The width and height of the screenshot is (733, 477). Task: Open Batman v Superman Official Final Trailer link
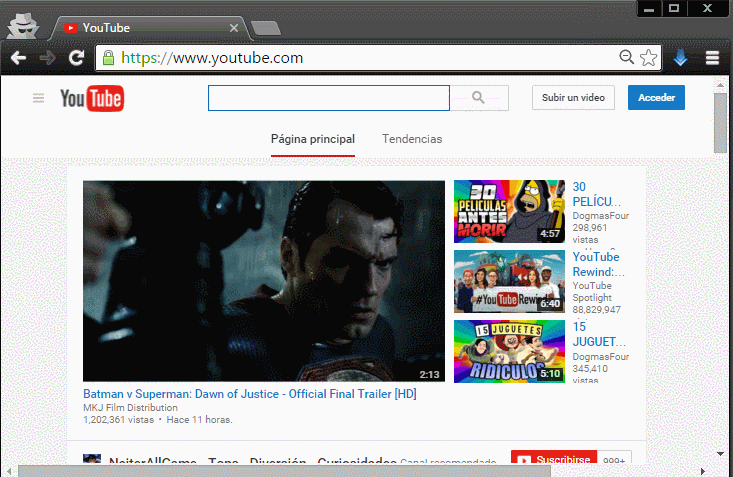pyautogui.click(x=250, y=394)
